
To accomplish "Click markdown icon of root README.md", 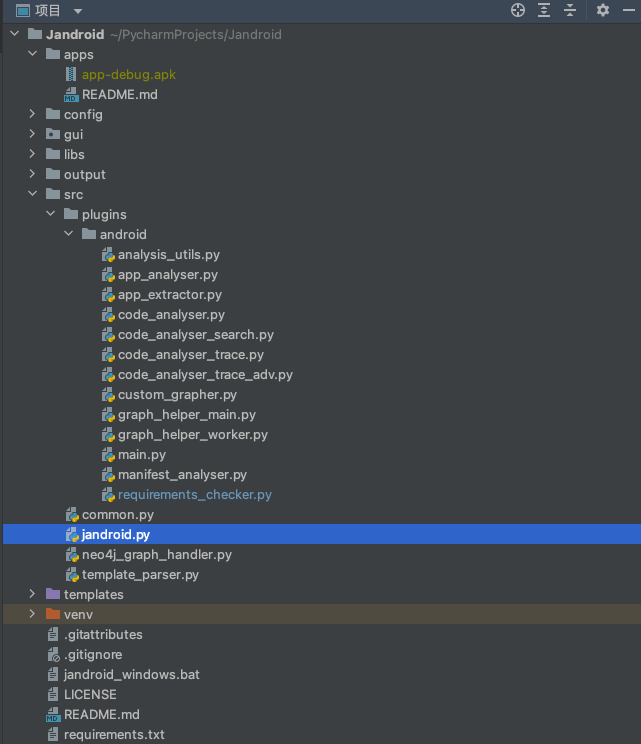I will (x=53, y=714).
